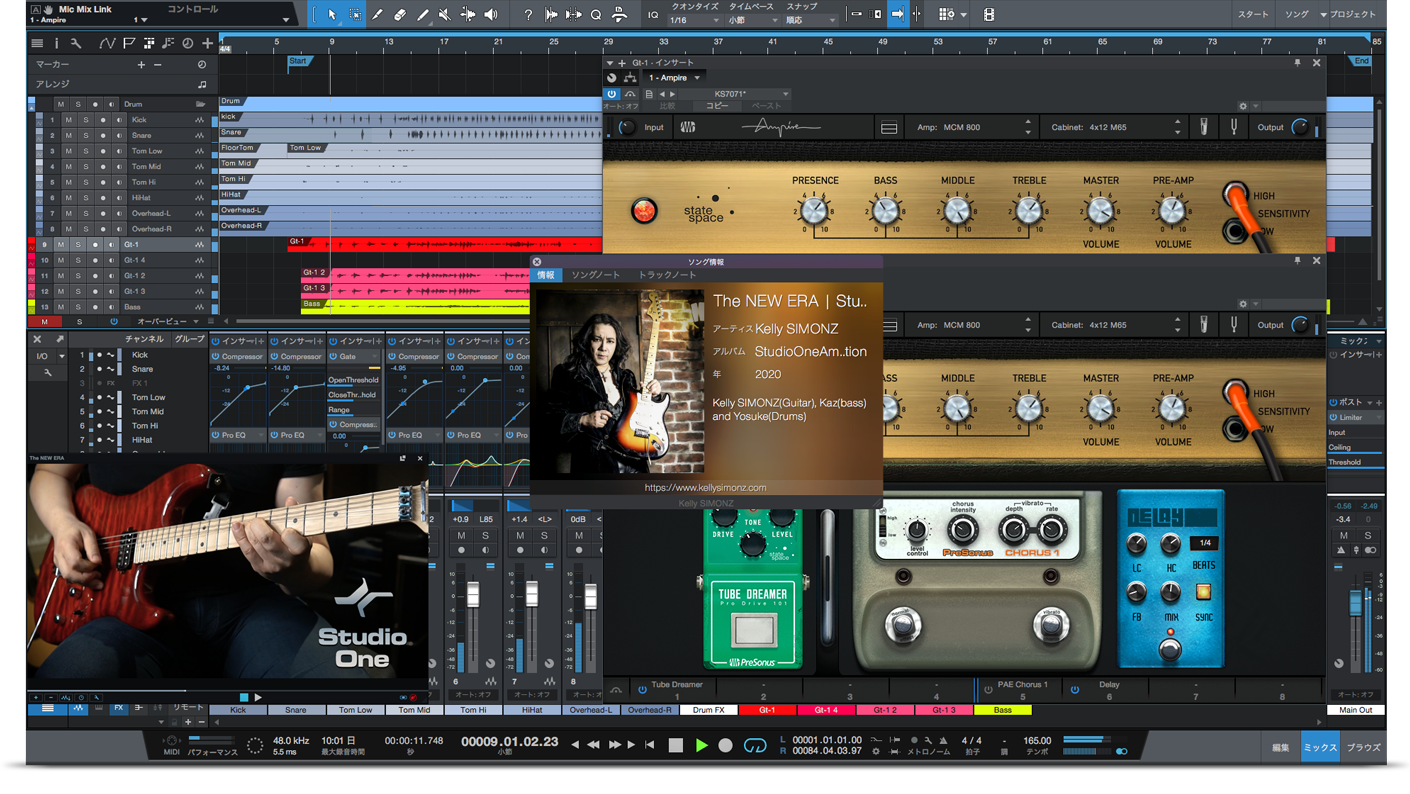Screen dimensions: 1410x794
Task: Click the green Play button in the transport
Action: tap(701, 745)
